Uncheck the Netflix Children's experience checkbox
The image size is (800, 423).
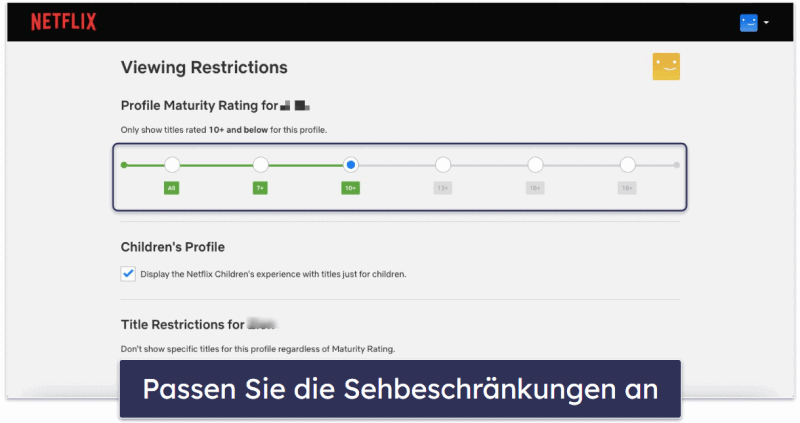128,274
